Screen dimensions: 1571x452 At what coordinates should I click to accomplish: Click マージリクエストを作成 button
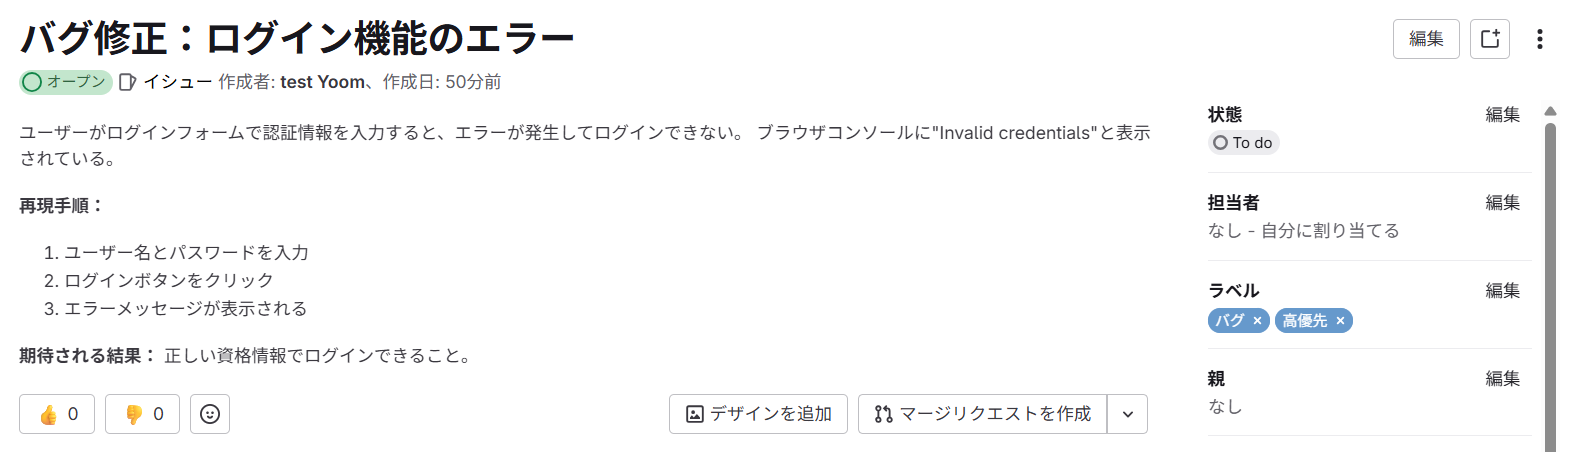[x=982, y=414]
